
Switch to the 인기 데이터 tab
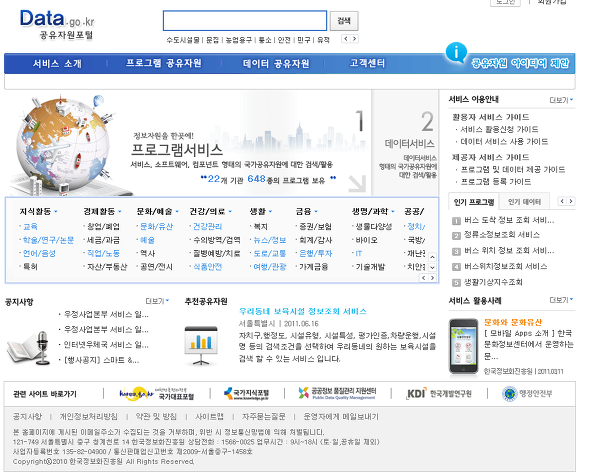pos(525,202)
